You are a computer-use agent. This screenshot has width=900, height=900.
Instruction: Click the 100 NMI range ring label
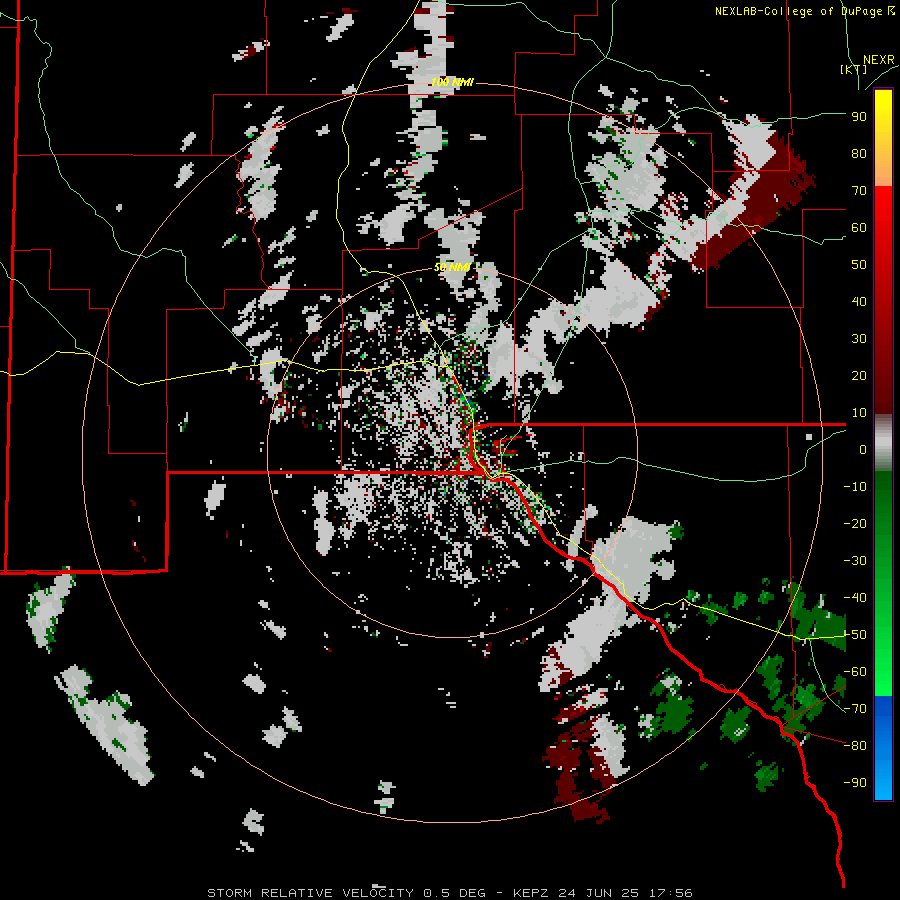(x=452, y=82)
